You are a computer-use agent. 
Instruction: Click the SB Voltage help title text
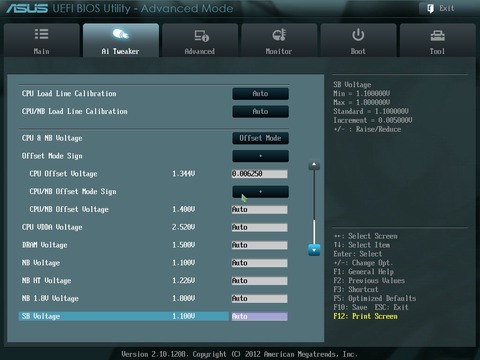(352, 85)
